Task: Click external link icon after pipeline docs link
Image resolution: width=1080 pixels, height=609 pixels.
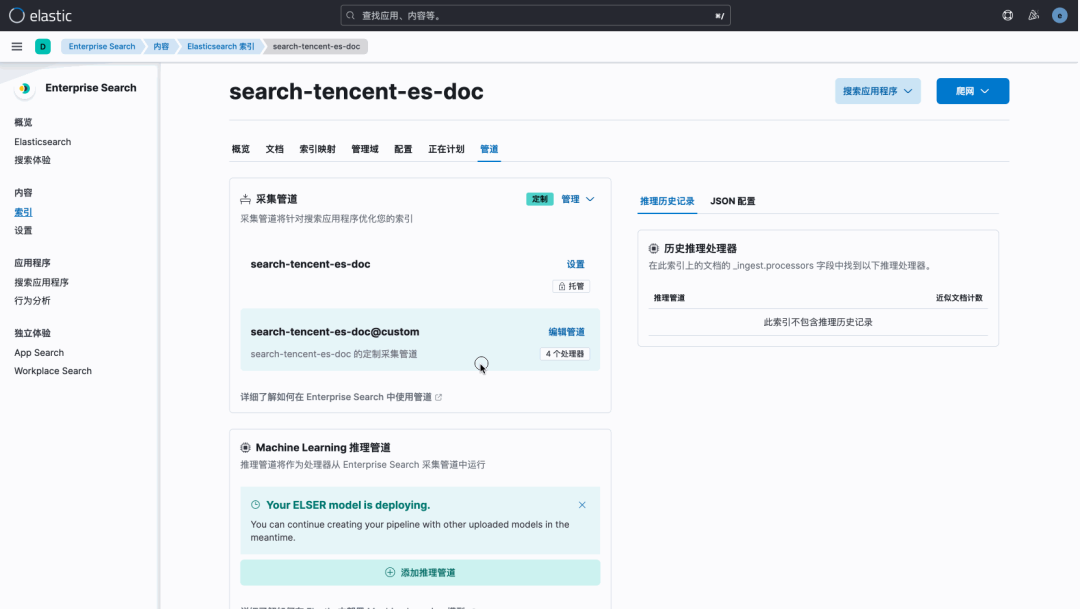Action: (x=438, y=398)
